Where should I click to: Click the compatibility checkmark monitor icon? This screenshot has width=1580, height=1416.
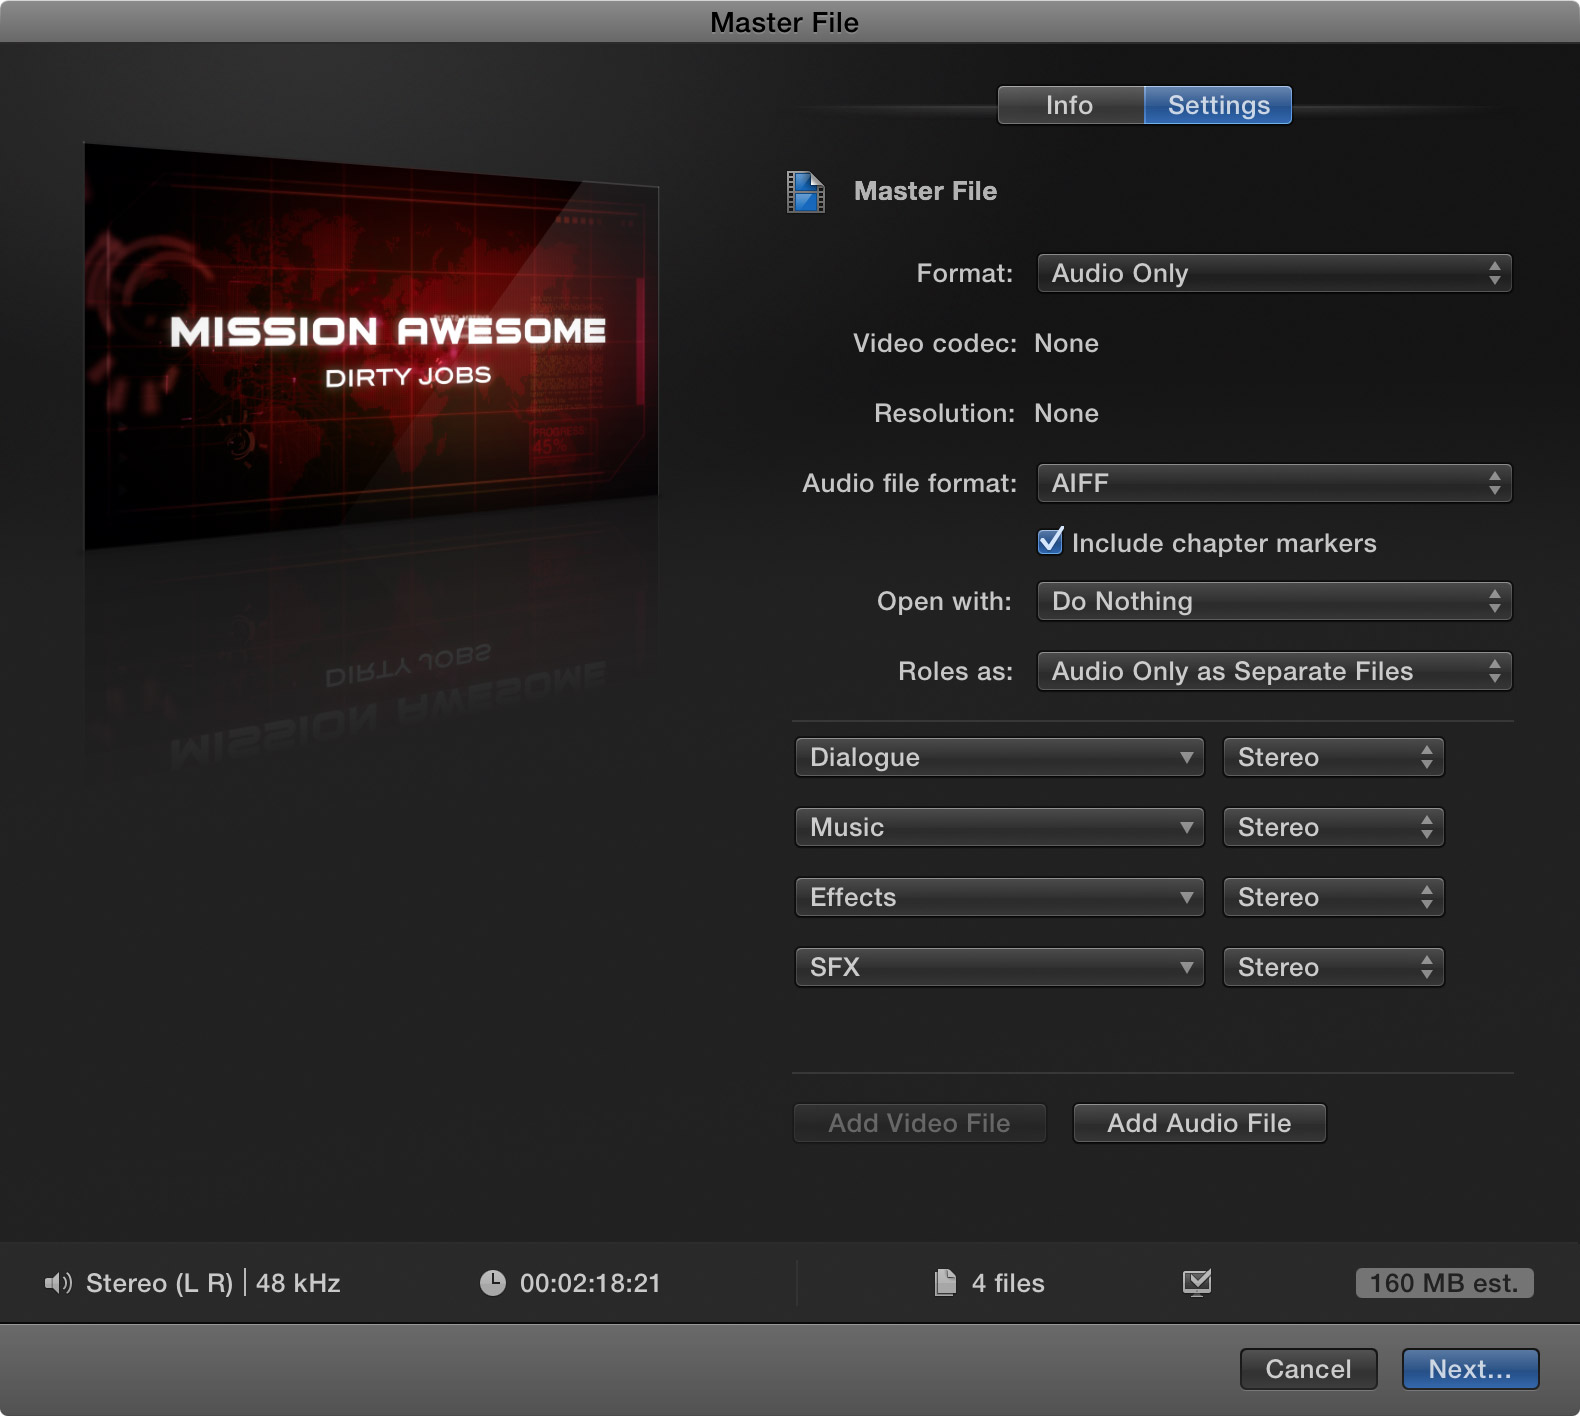1197,1282
